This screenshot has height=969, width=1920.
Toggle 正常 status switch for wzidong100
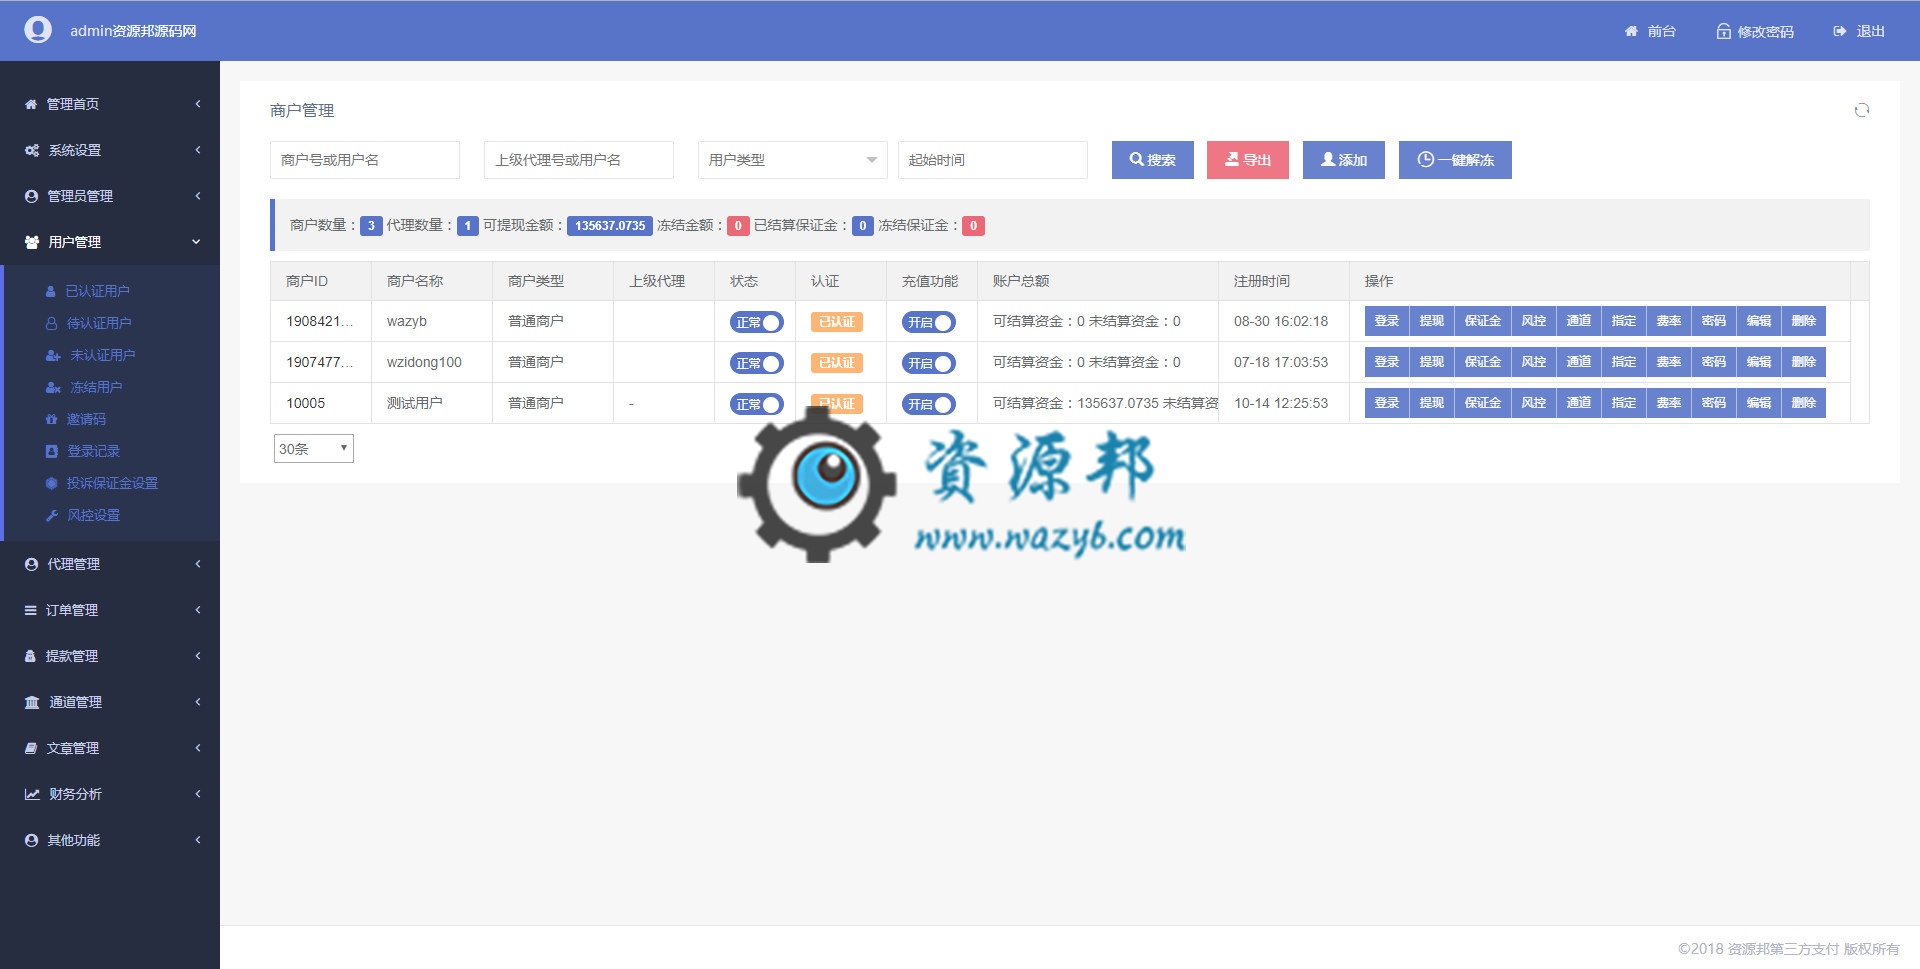tap(756, 363)
